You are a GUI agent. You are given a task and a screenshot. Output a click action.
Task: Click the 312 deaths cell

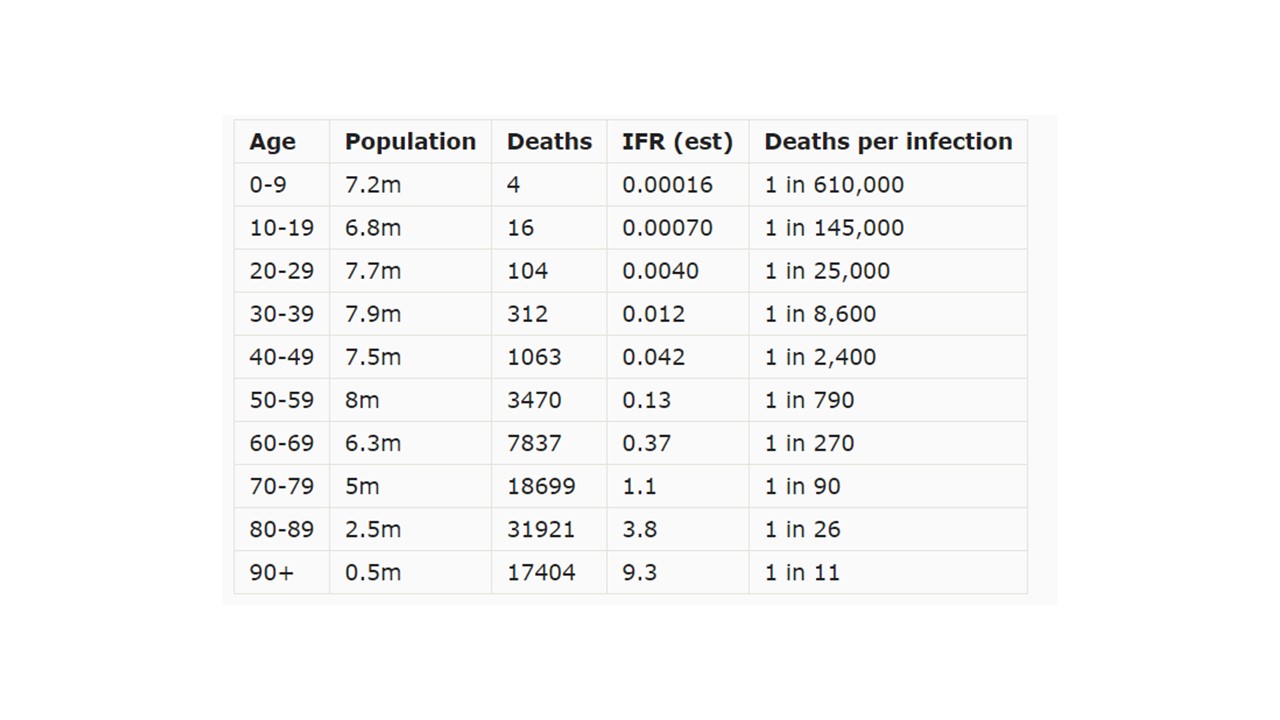(527, 314)
